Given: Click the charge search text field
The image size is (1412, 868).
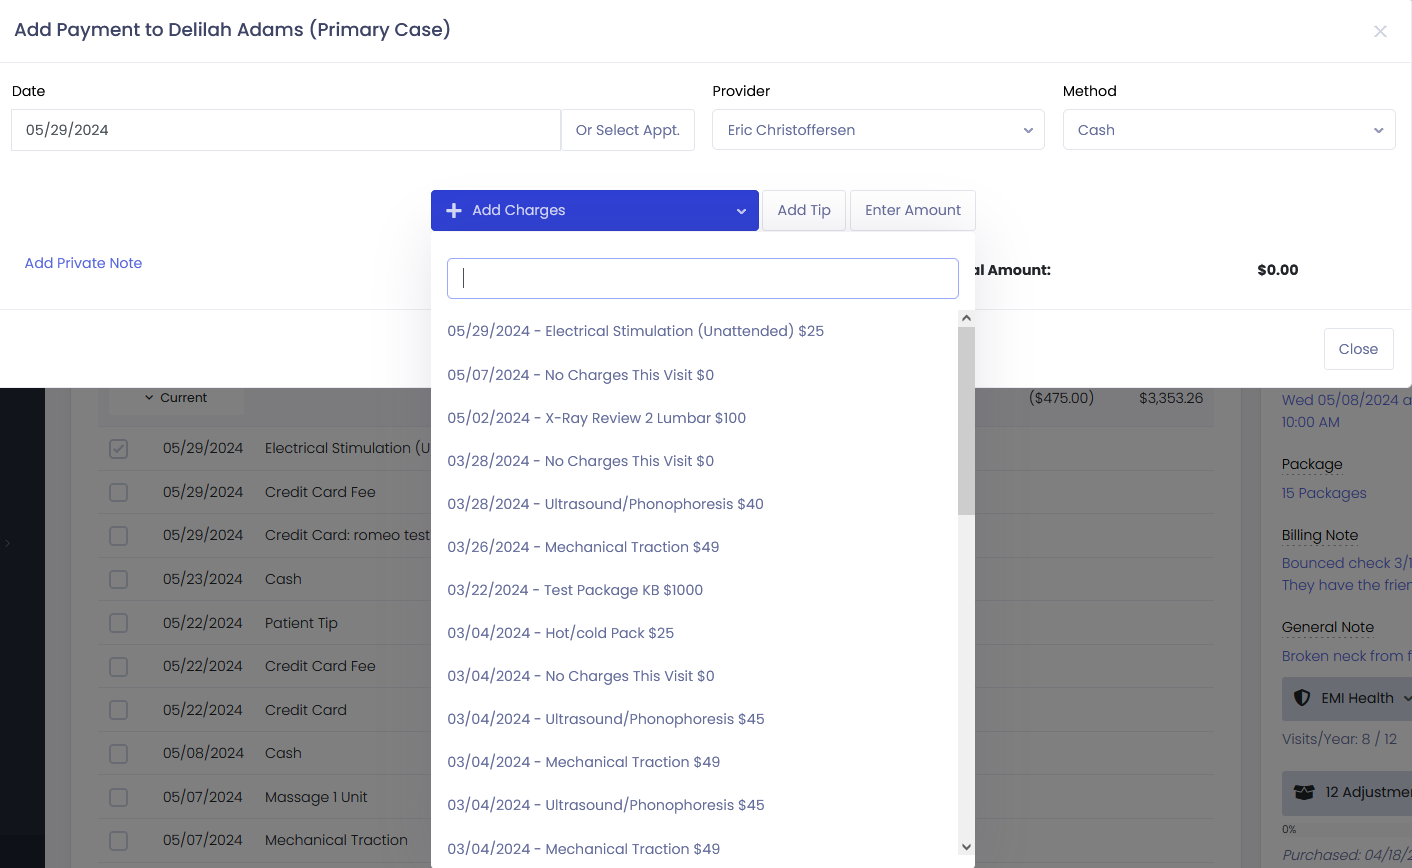Looking at the screenshot, I should tap(702, 279).
